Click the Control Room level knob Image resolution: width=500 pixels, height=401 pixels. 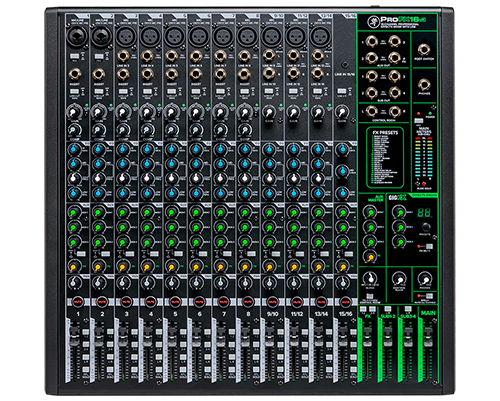398,279
